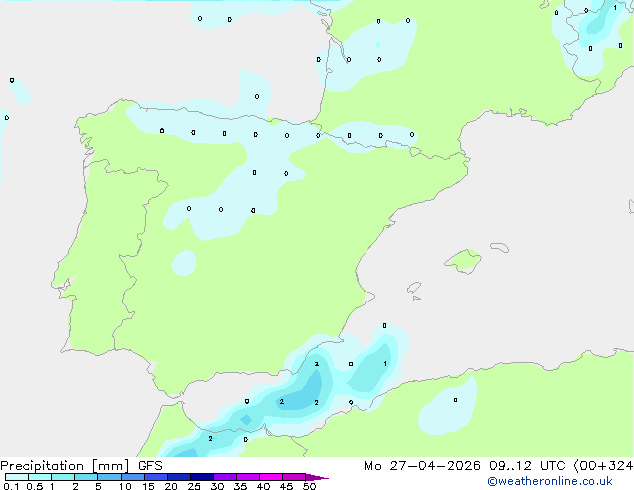Click the '0.1' legend scale number
This screenshot has height=490, width=634.
coord(11,486)
